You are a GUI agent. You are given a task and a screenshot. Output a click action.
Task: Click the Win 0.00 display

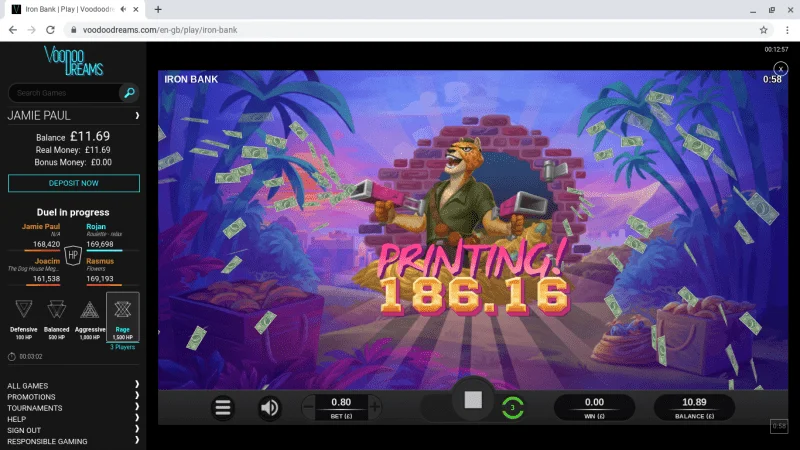594,407
